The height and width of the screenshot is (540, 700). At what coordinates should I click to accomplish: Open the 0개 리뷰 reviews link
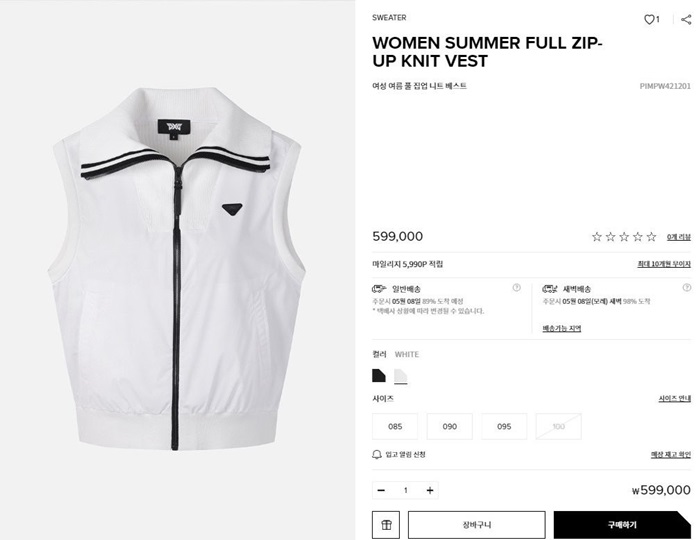tap(679, 237)
